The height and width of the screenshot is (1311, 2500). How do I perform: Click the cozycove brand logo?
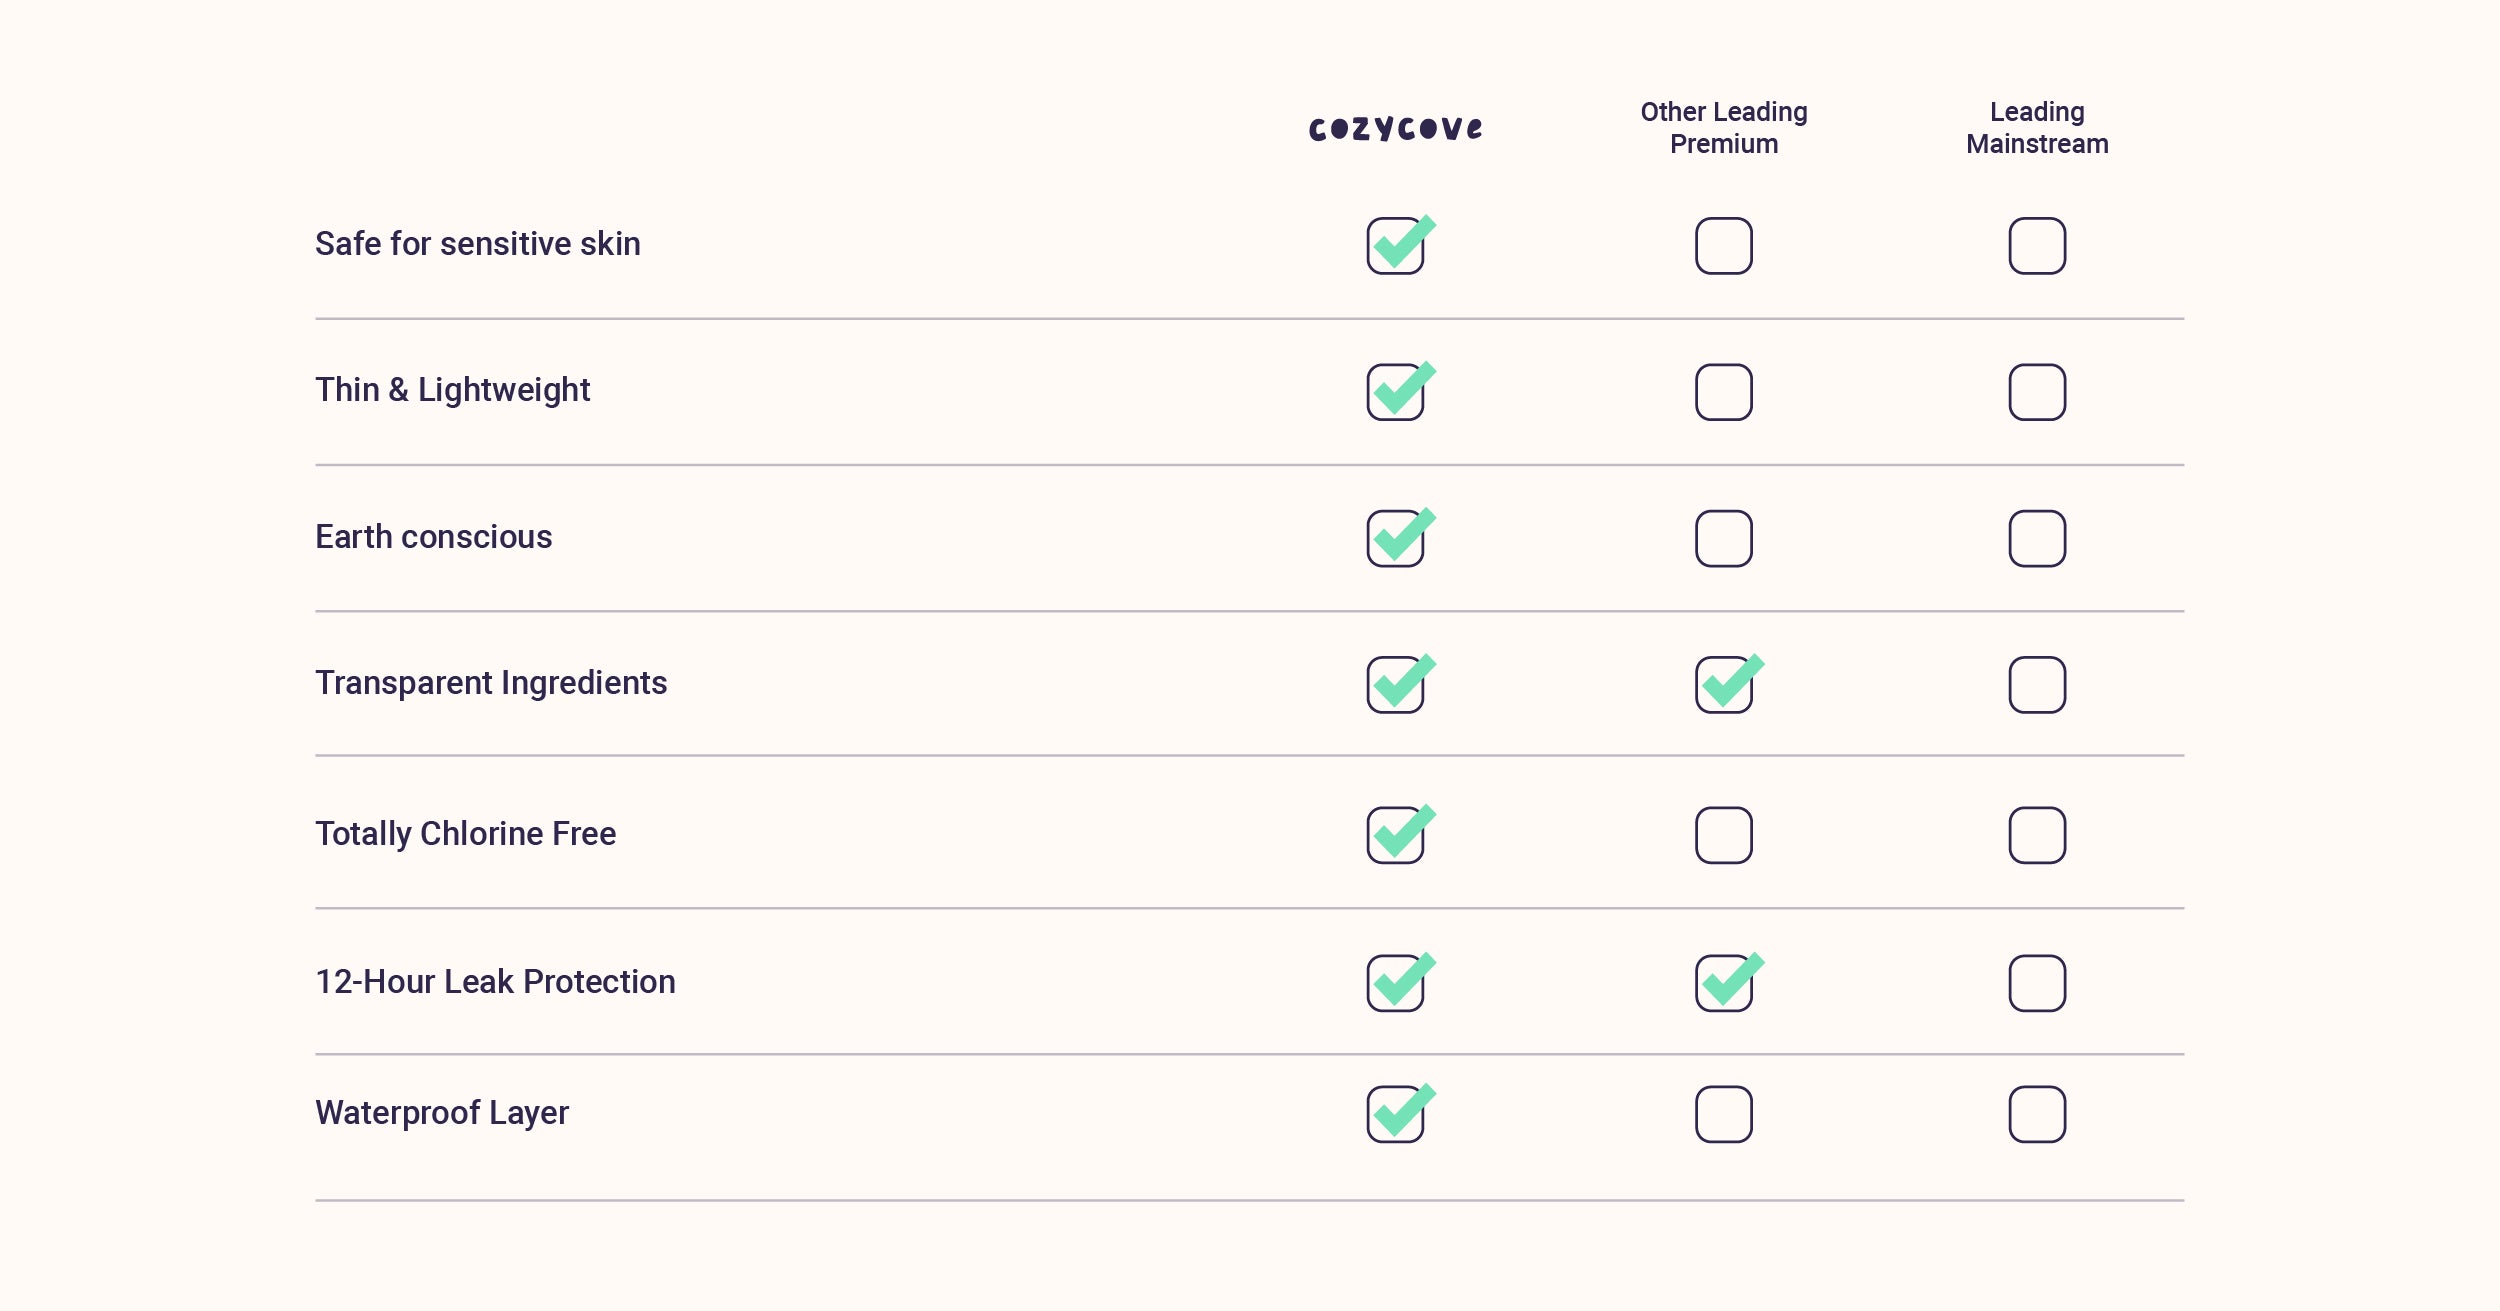point(1395,128)
